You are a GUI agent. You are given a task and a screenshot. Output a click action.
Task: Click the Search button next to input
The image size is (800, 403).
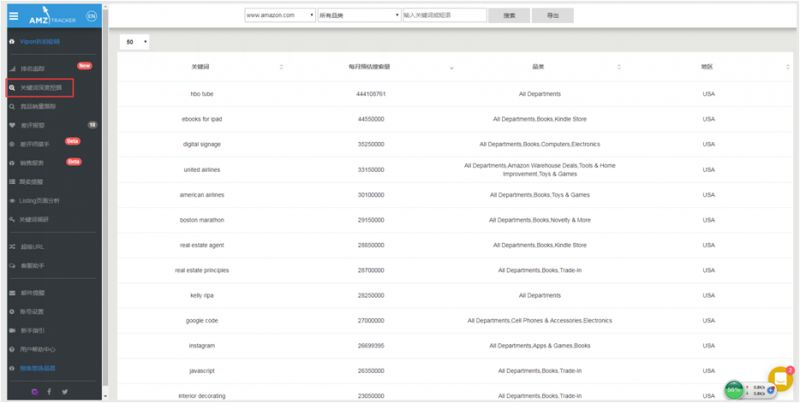509,15
